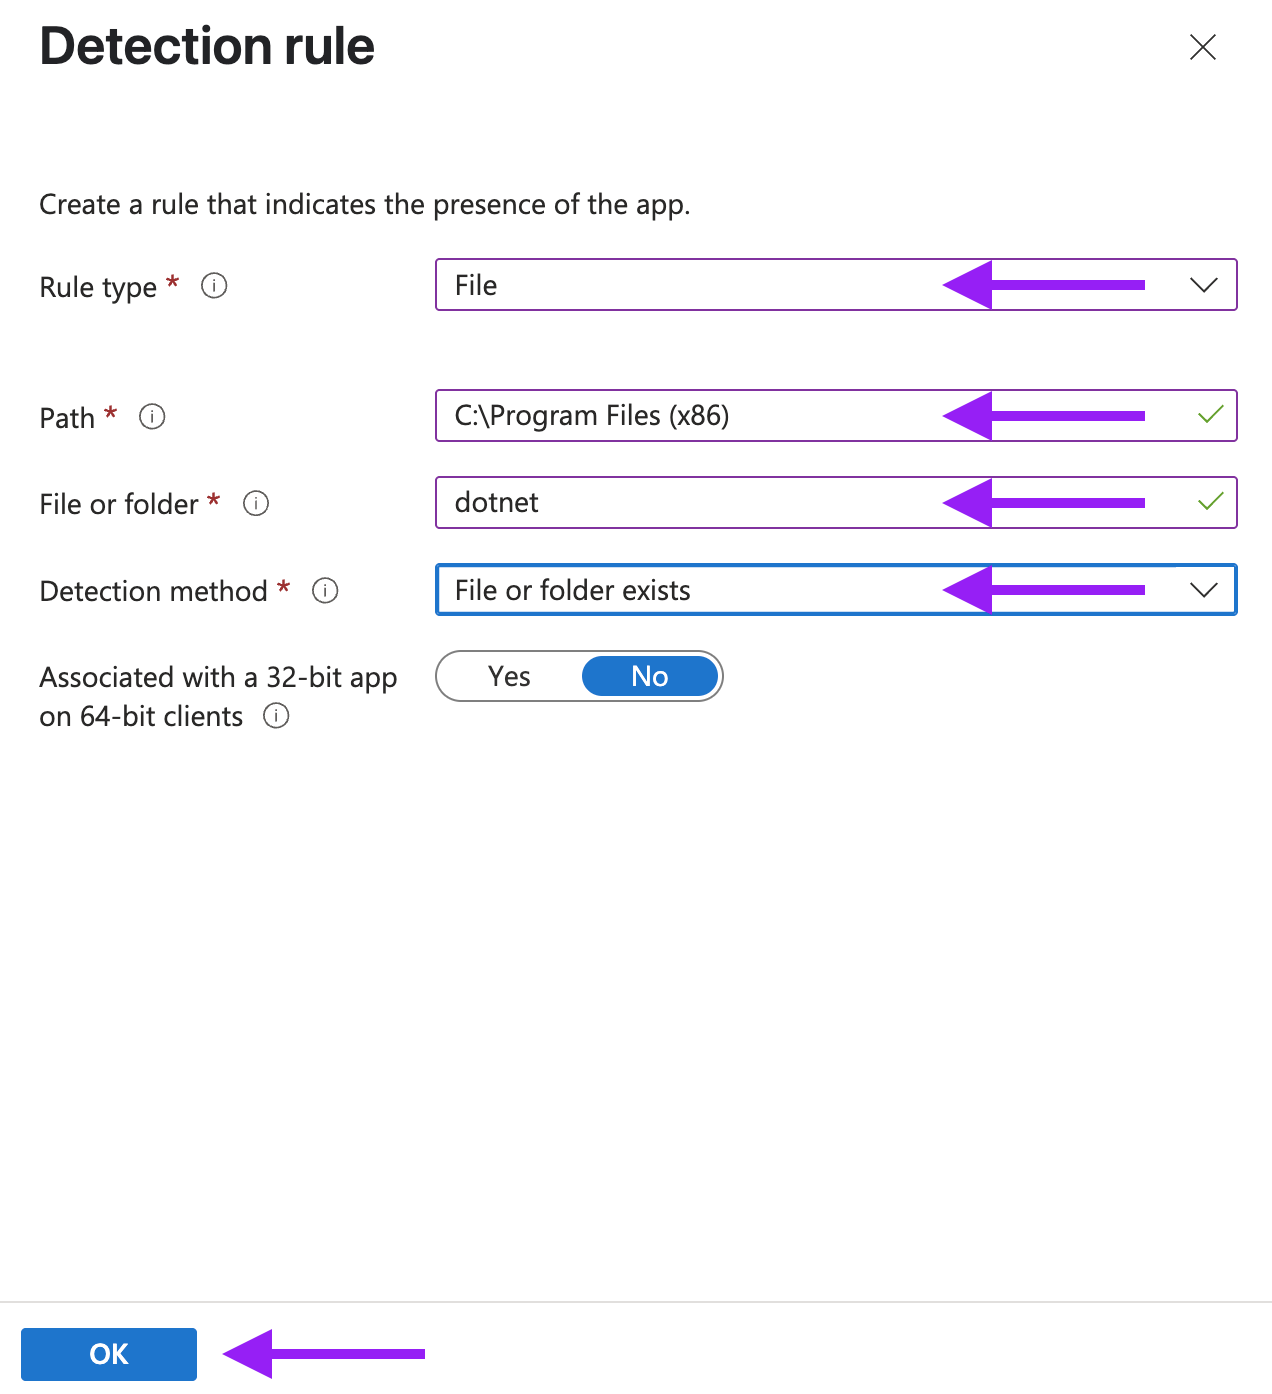Click the Rule type label text
The height and width of the screenshot is (1394, 1272).
[98, 288]
